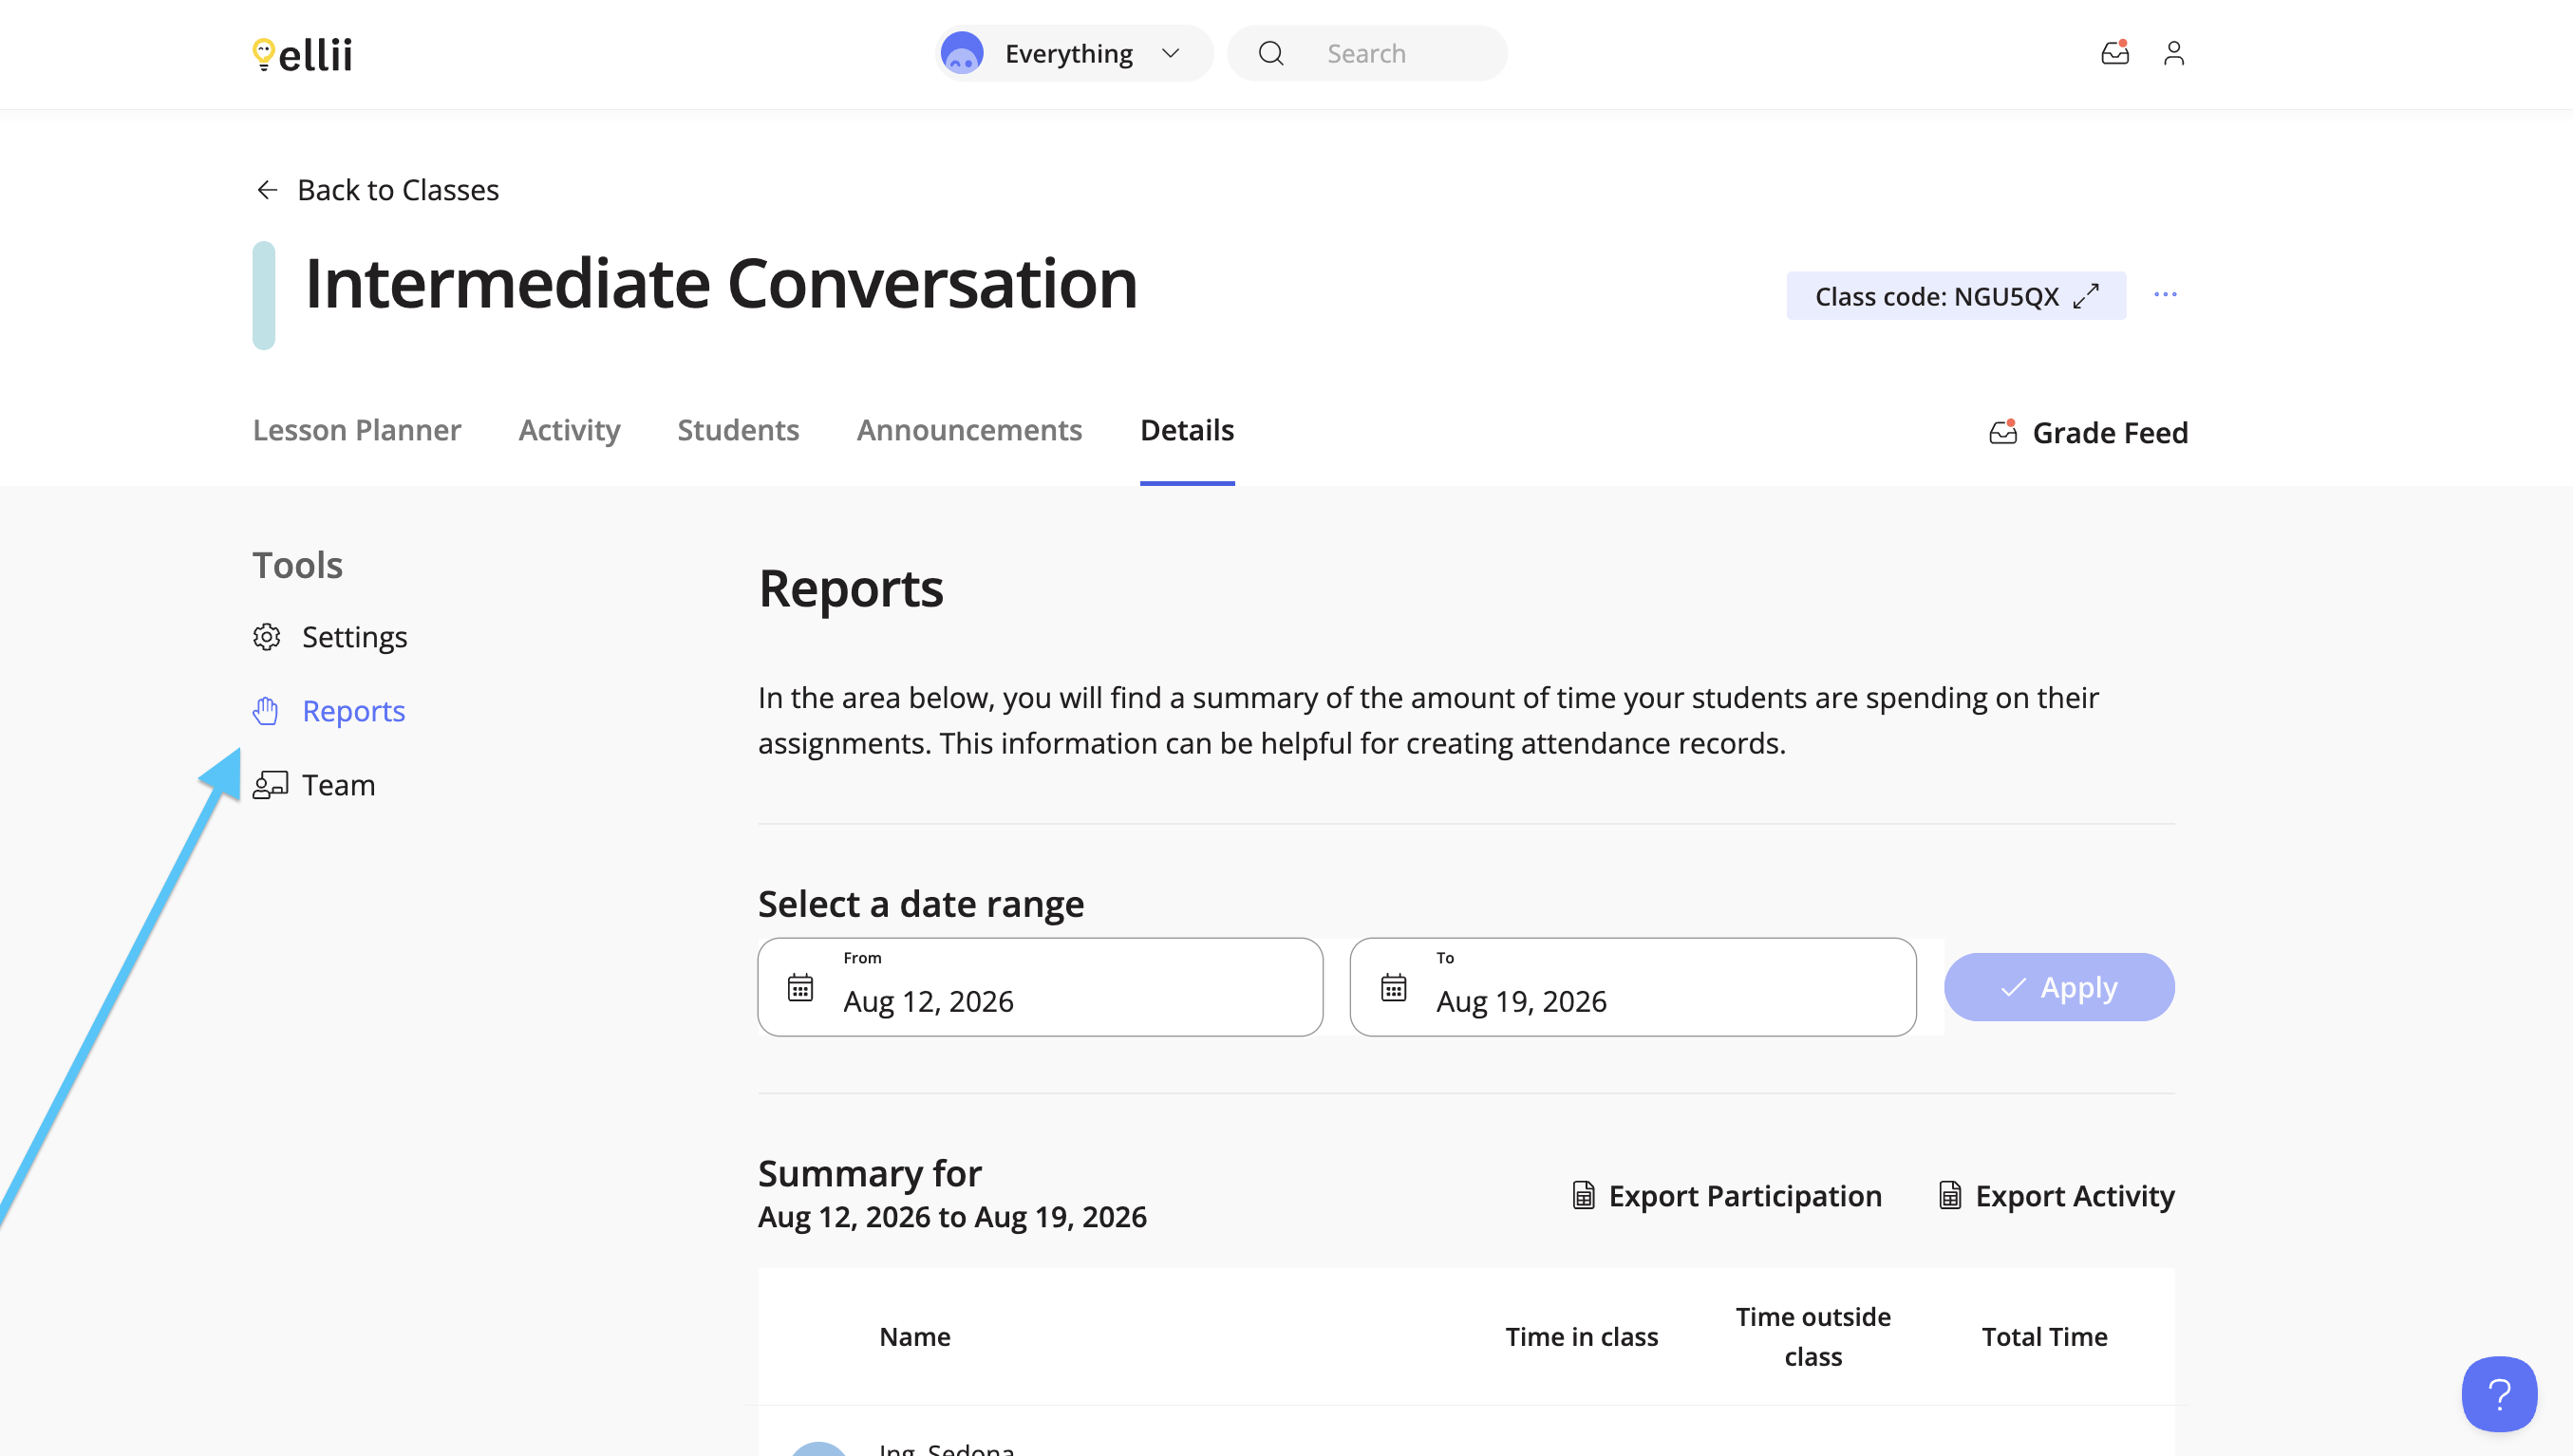Expand class code NGU5QX with the arrow icon
Viewport: 2573px width, 1456px height.
pyautogui.click(x=2086, y=296)
